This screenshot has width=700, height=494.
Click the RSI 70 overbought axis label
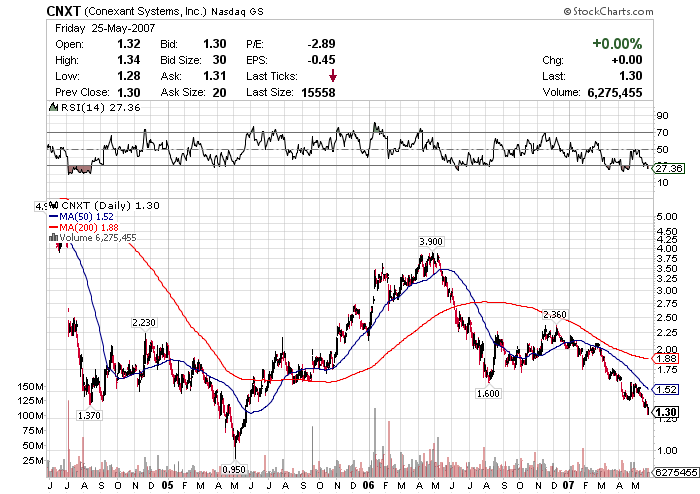click(x=662, y=133)
